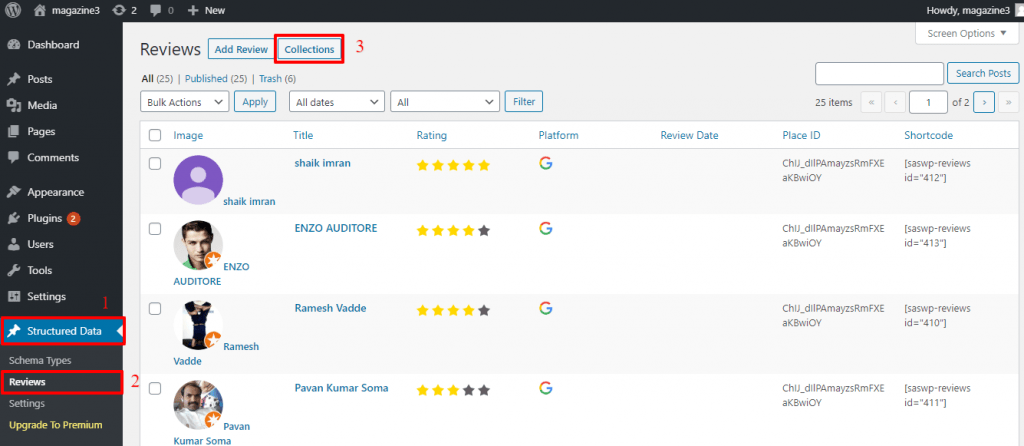Click Pavan Kumar Soma's profile photo
The height and width of the screenshot is (446, 1024).
coord(198,404)
